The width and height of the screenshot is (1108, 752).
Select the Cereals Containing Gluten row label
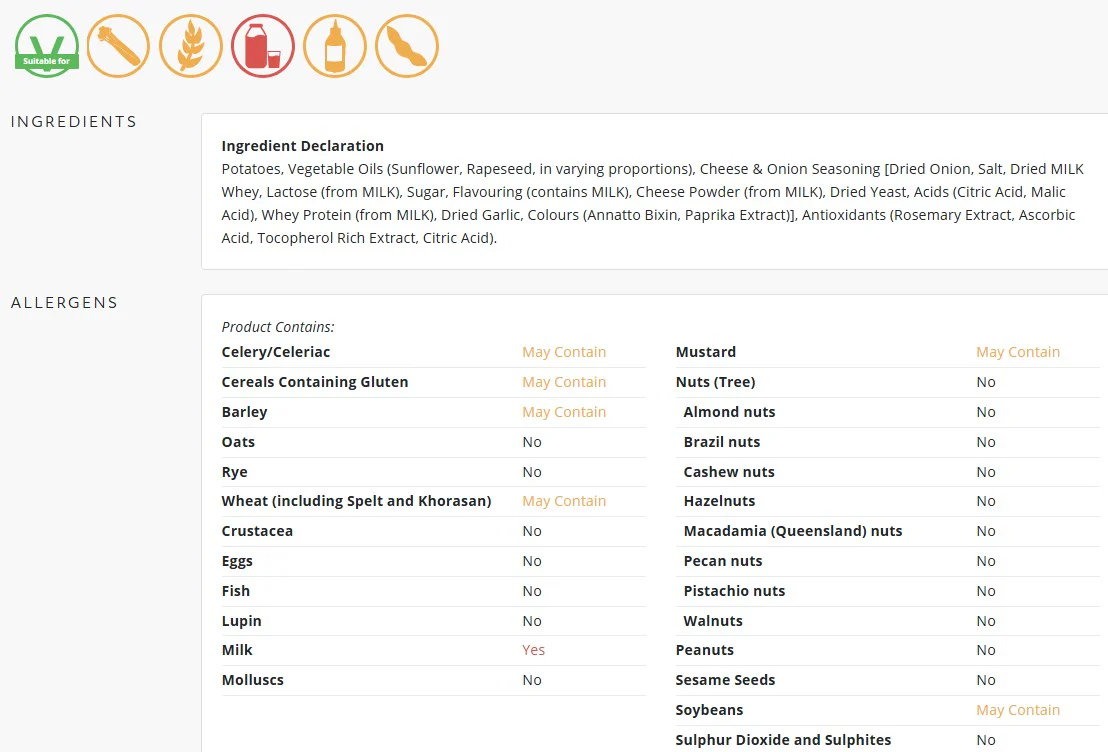315,382
